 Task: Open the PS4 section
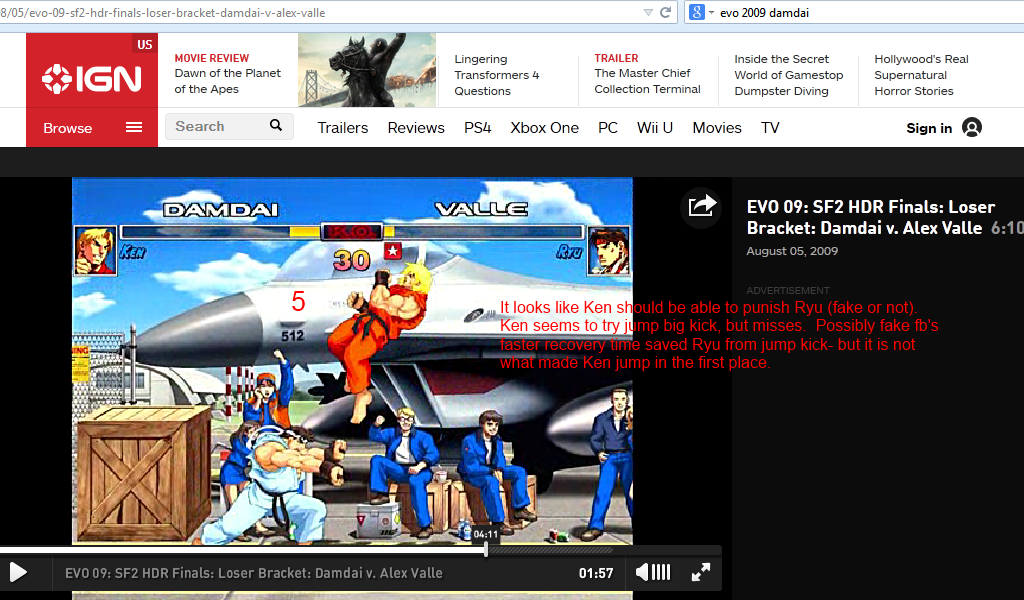tap(477, 128)
